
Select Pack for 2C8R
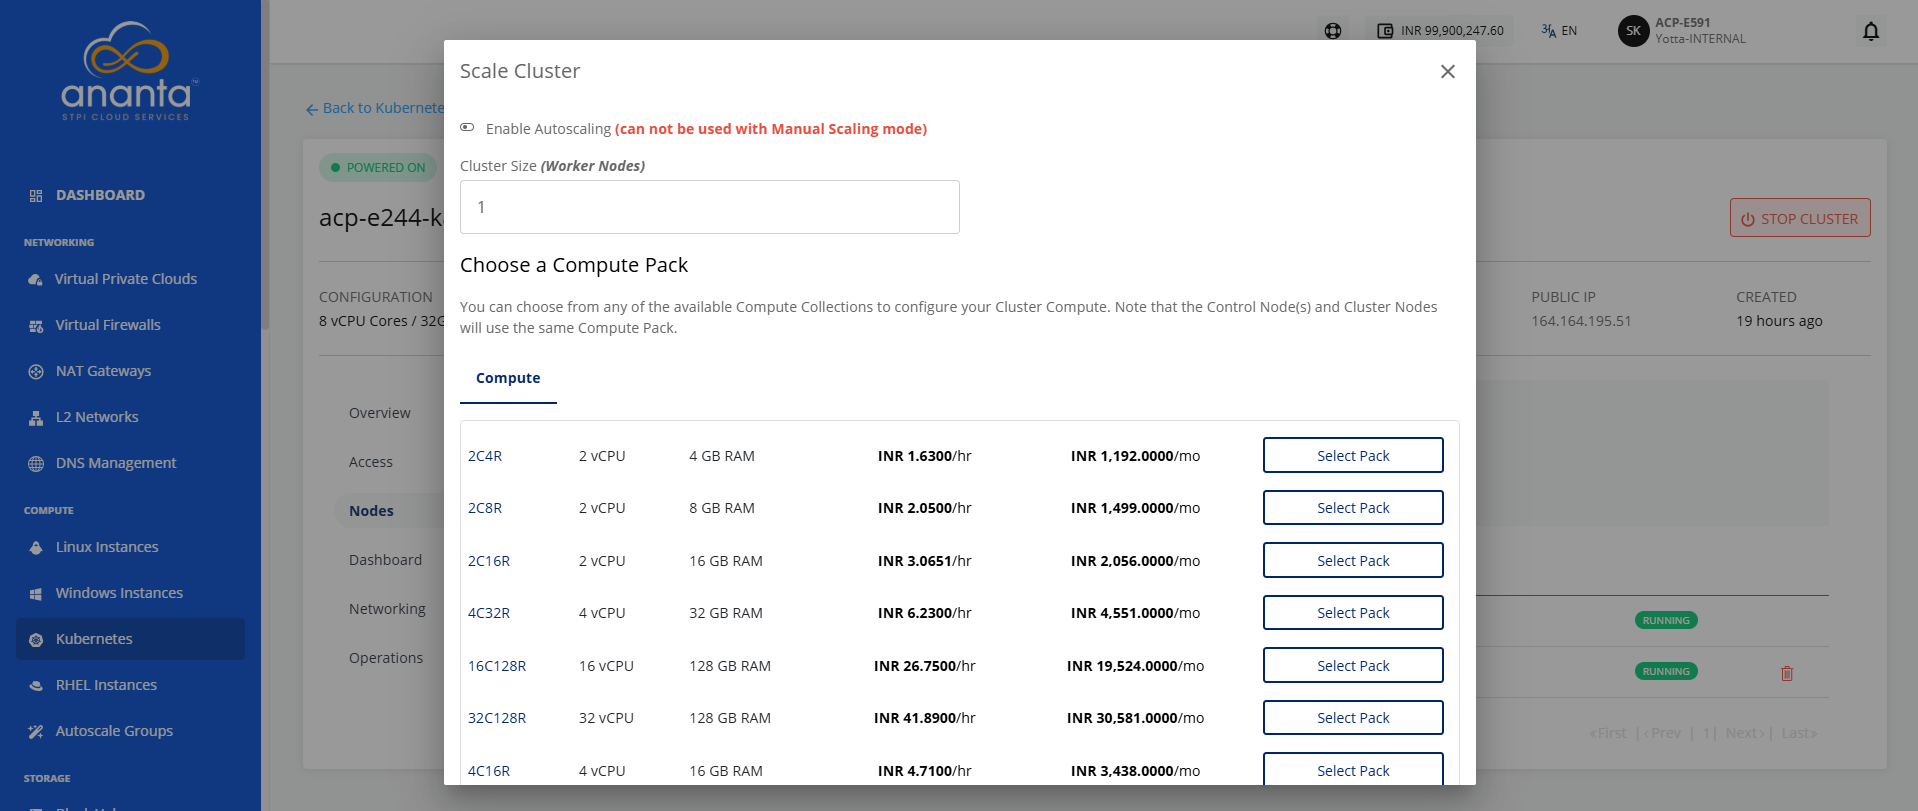tap(1353, 508)
